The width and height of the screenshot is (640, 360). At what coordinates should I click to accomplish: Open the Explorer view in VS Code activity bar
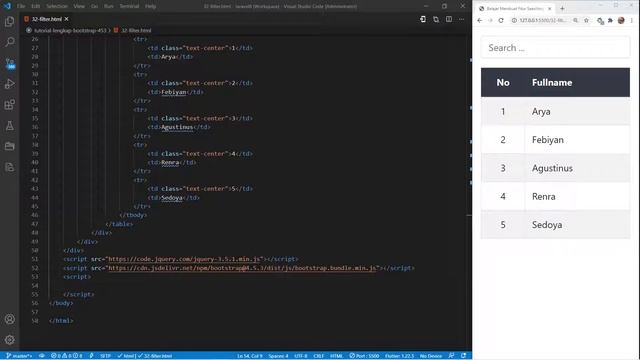(x=9, y=21)
